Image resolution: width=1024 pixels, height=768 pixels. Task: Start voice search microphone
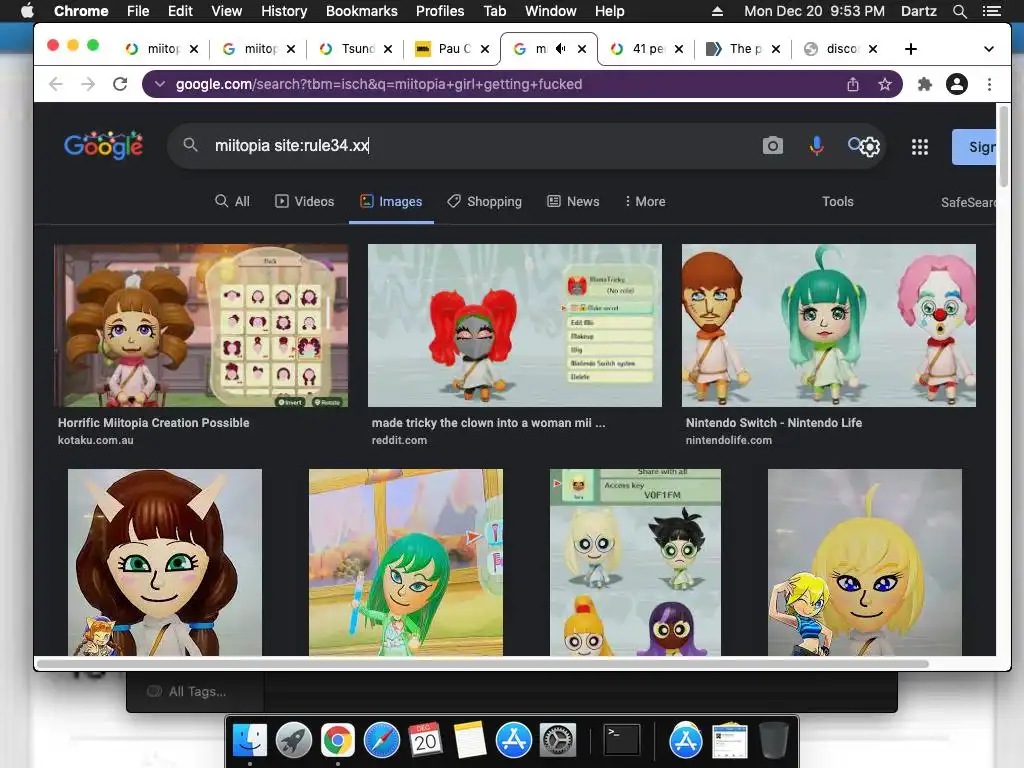(x=816, y=146)
